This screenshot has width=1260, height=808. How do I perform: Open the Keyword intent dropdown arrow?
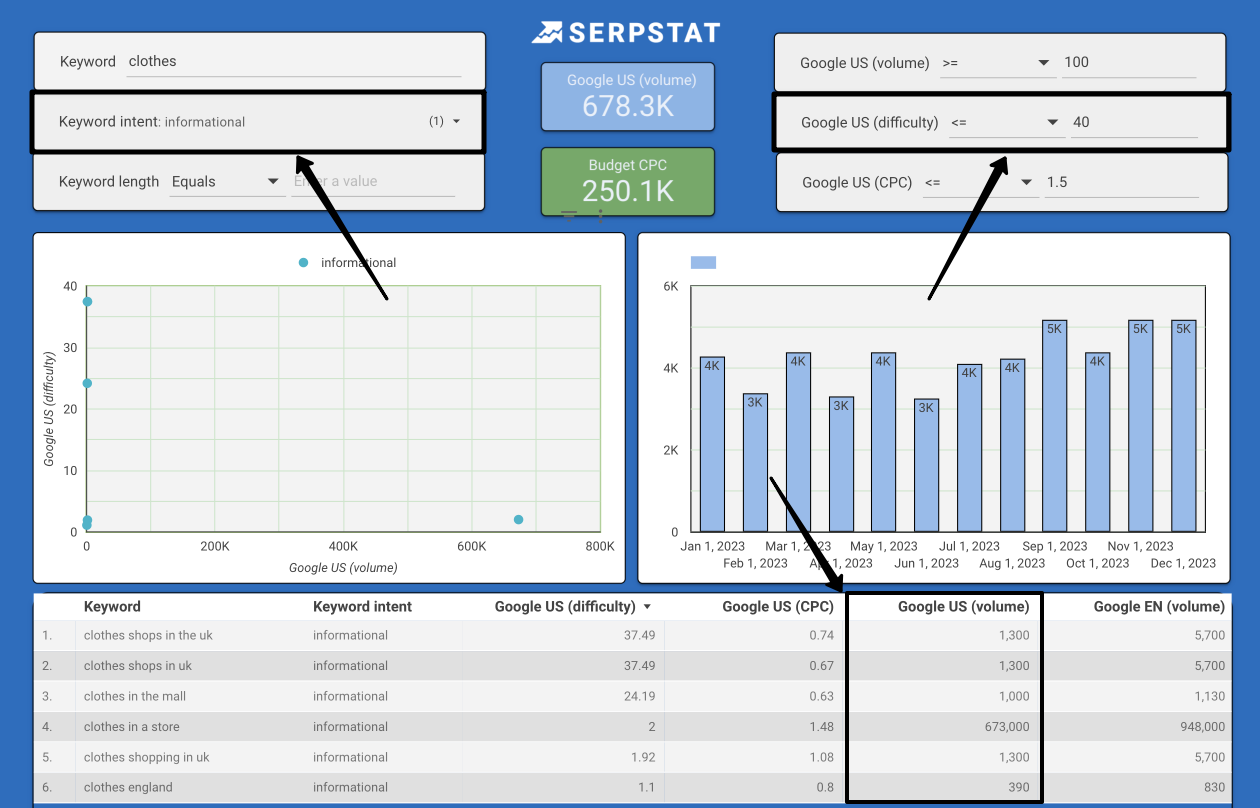click(x=457, y=122)
